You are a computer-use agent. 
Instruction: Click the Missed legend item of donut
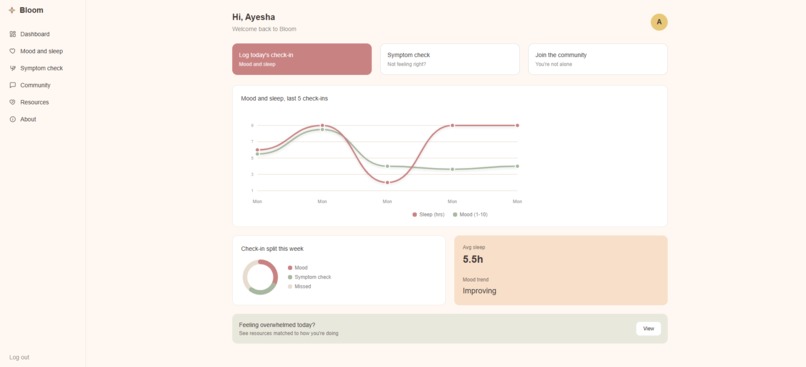click(x=299, y=286)
